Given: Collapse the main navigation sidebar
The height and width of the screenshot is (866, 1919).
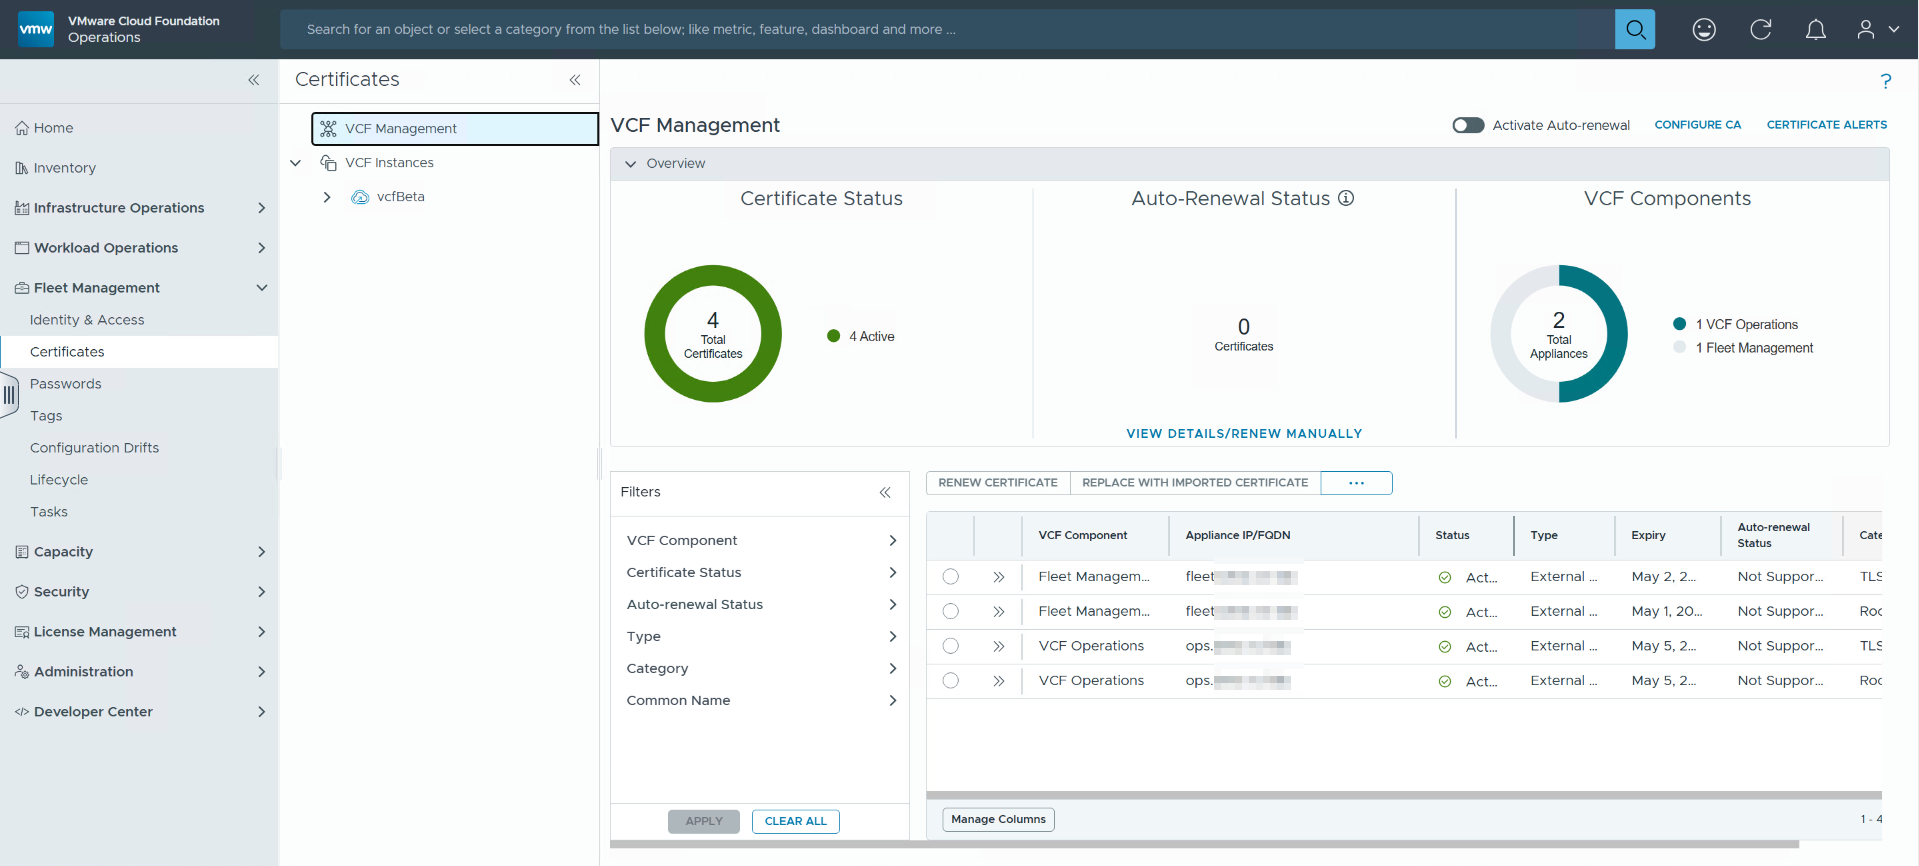Looking at the screenshot, I should coord(254,80).
